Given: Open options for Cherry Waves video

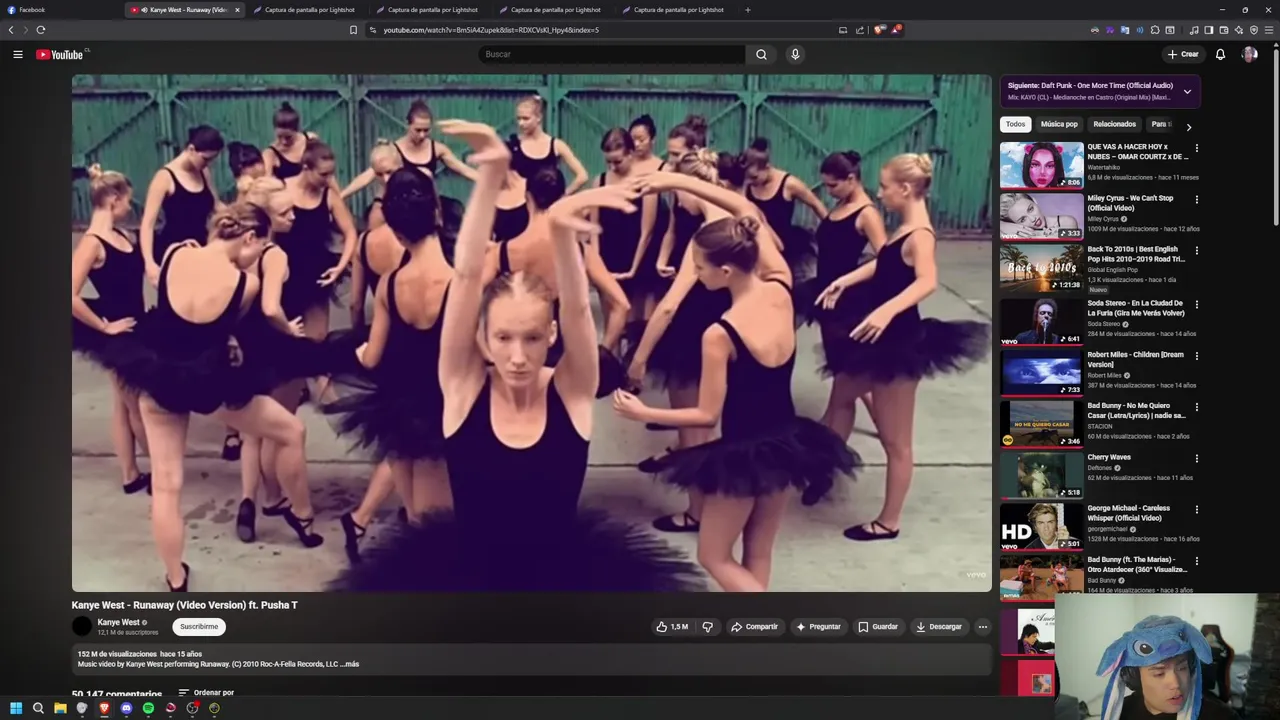Looking at the screenshot, I should (x=1196, y=458).
